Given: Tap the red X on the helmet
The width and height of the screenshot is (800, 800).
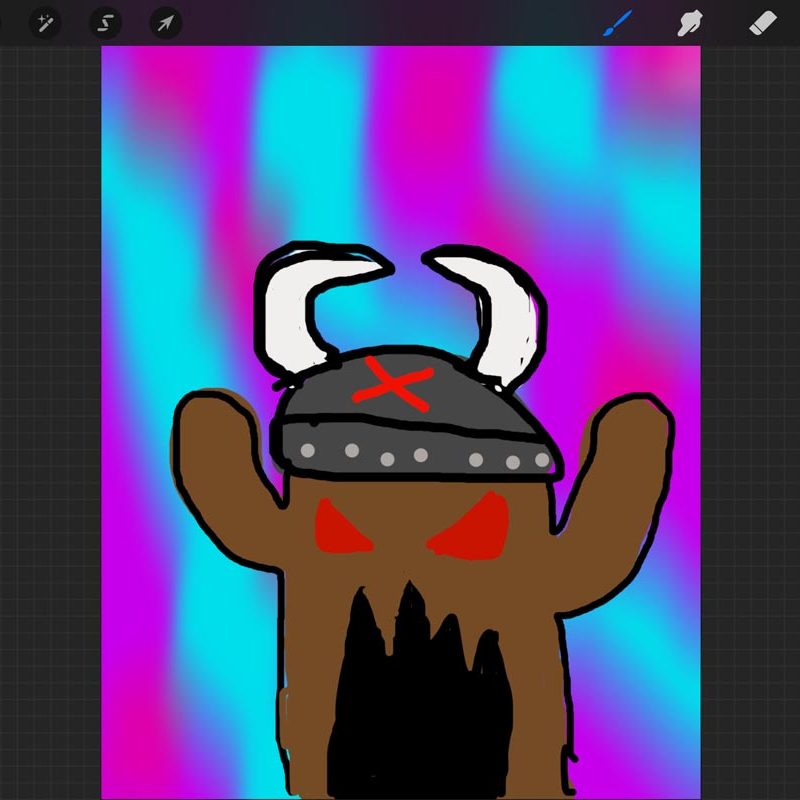Looking at the screenshot, I should point(392,384).
